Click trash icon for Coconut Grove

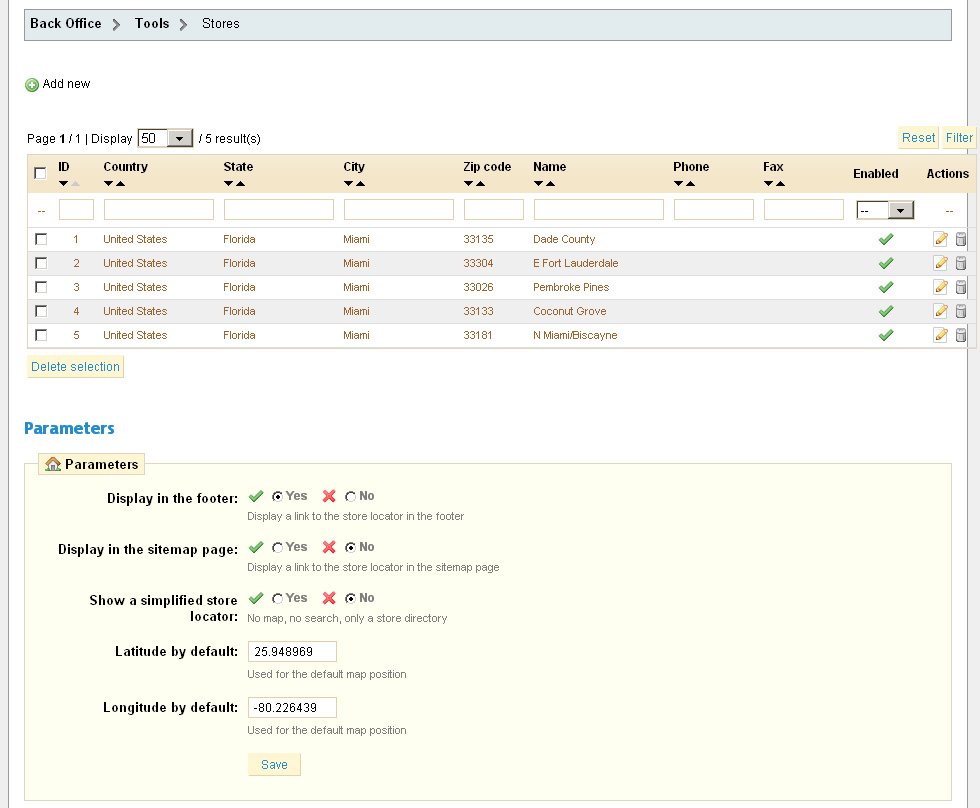pyautogui.click(x=961, y=311)
